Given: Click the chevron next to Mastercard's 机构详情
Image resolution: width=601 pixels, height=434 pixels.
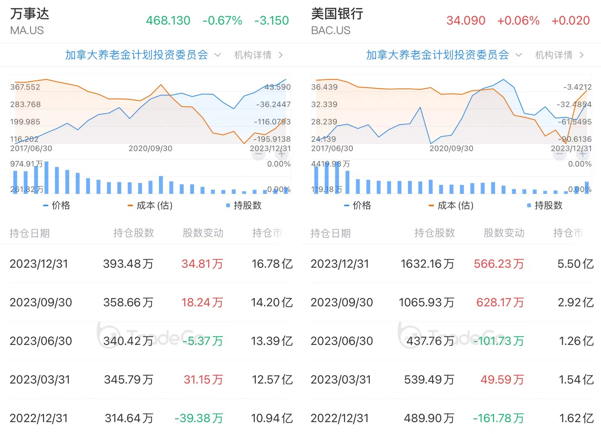Looking at the screenshot, I should pos(281,55).
